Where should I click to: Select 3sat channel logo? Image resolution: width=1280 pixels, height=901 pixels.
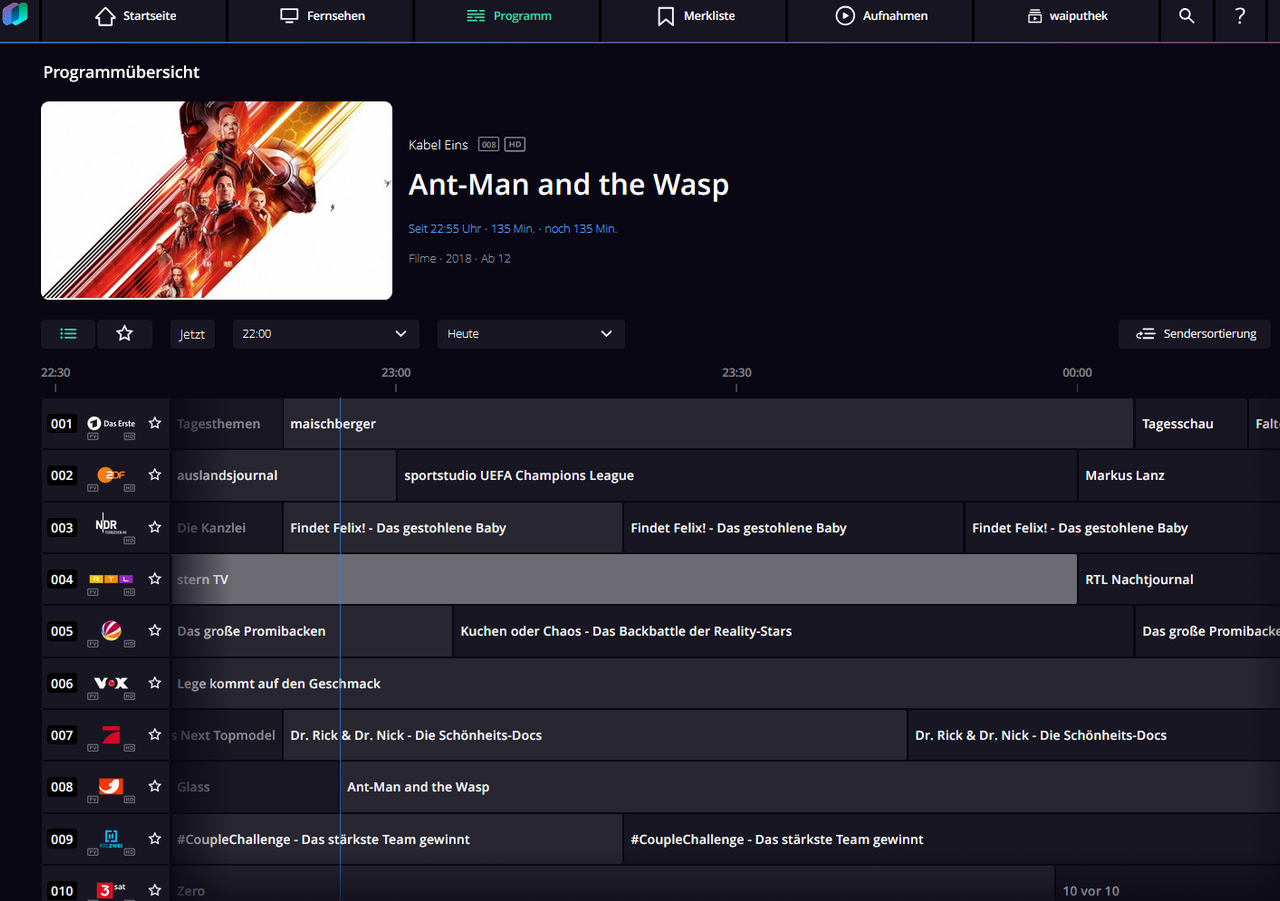click(111, 890)
